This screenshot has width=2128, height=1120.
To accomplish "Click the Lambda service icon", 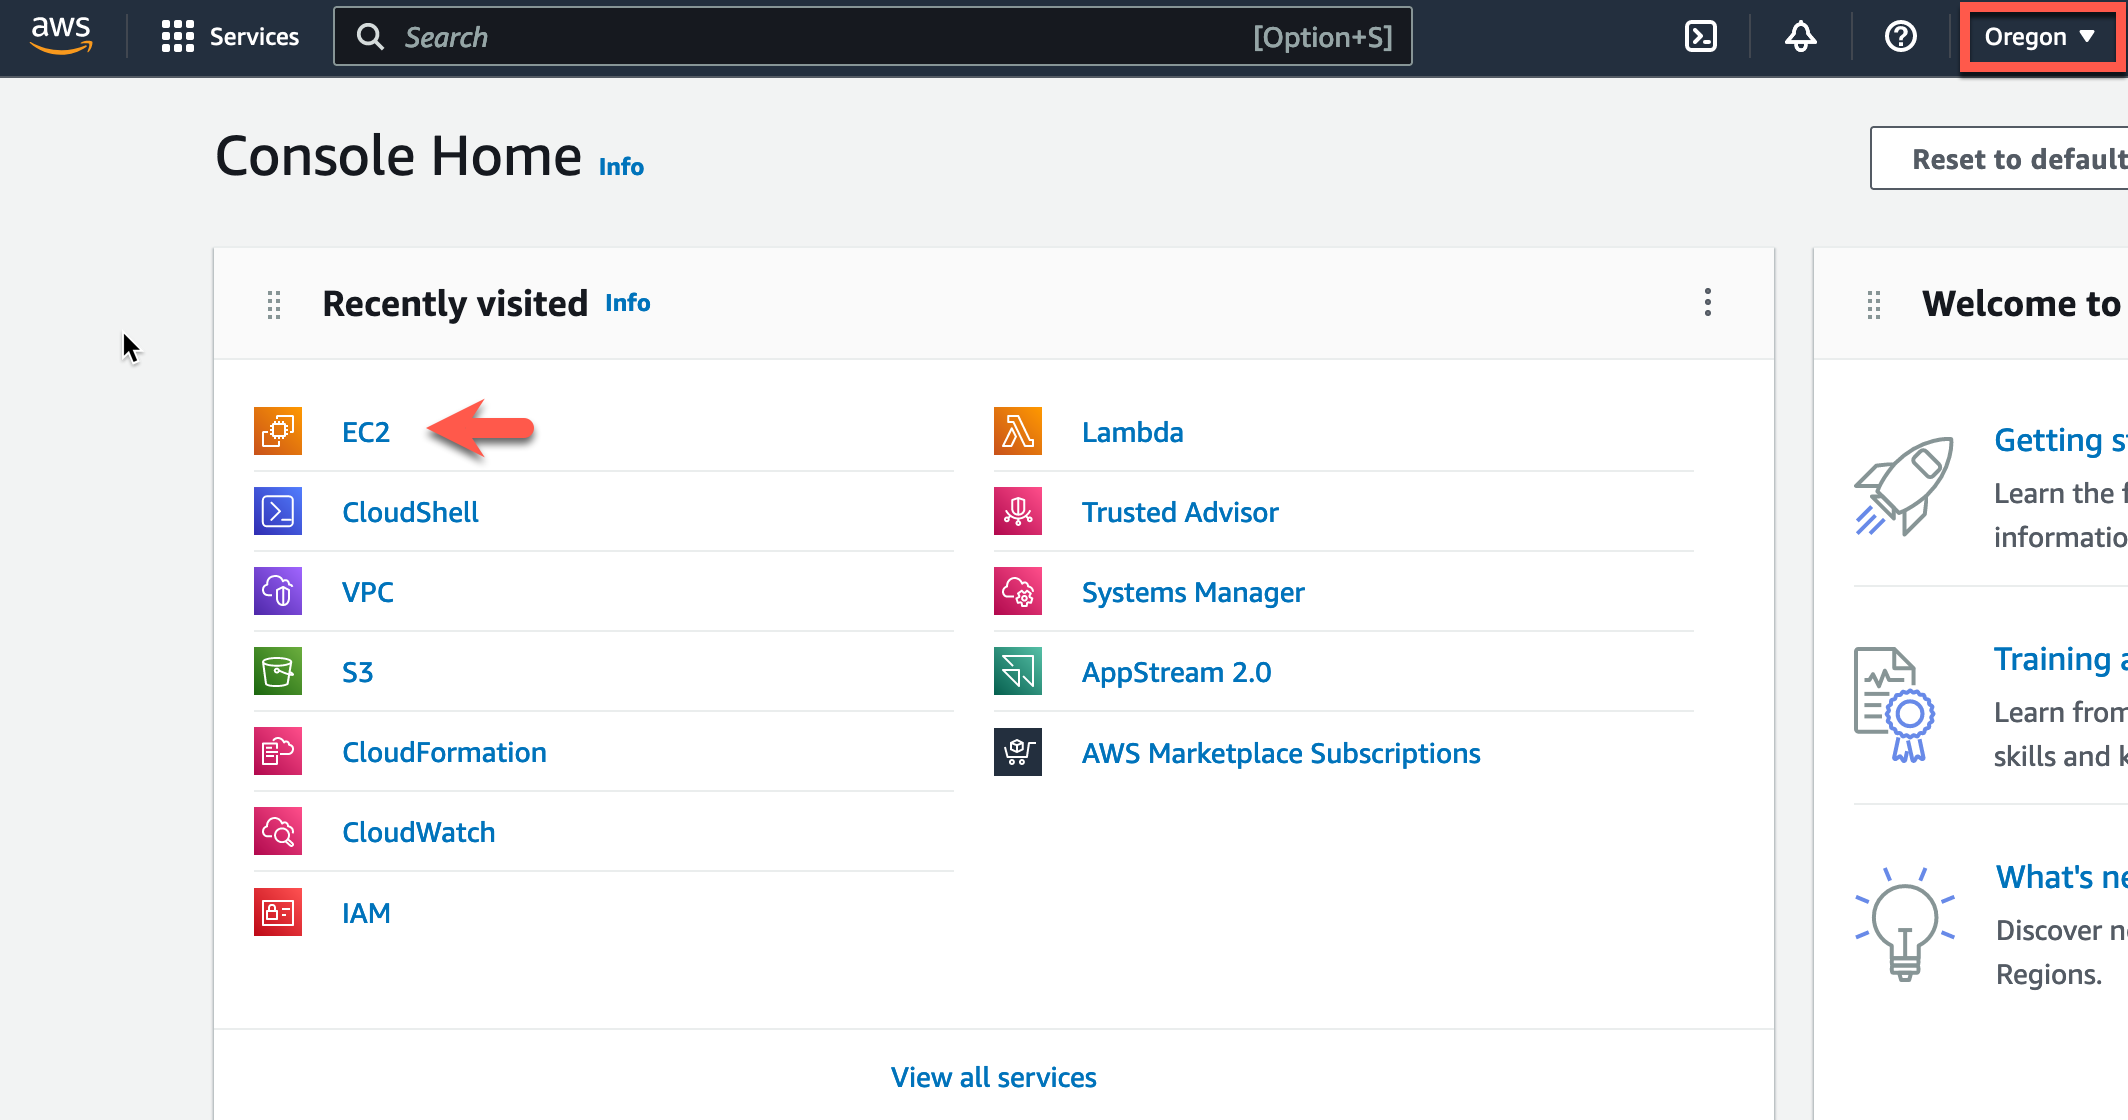I will [1018, 431].
